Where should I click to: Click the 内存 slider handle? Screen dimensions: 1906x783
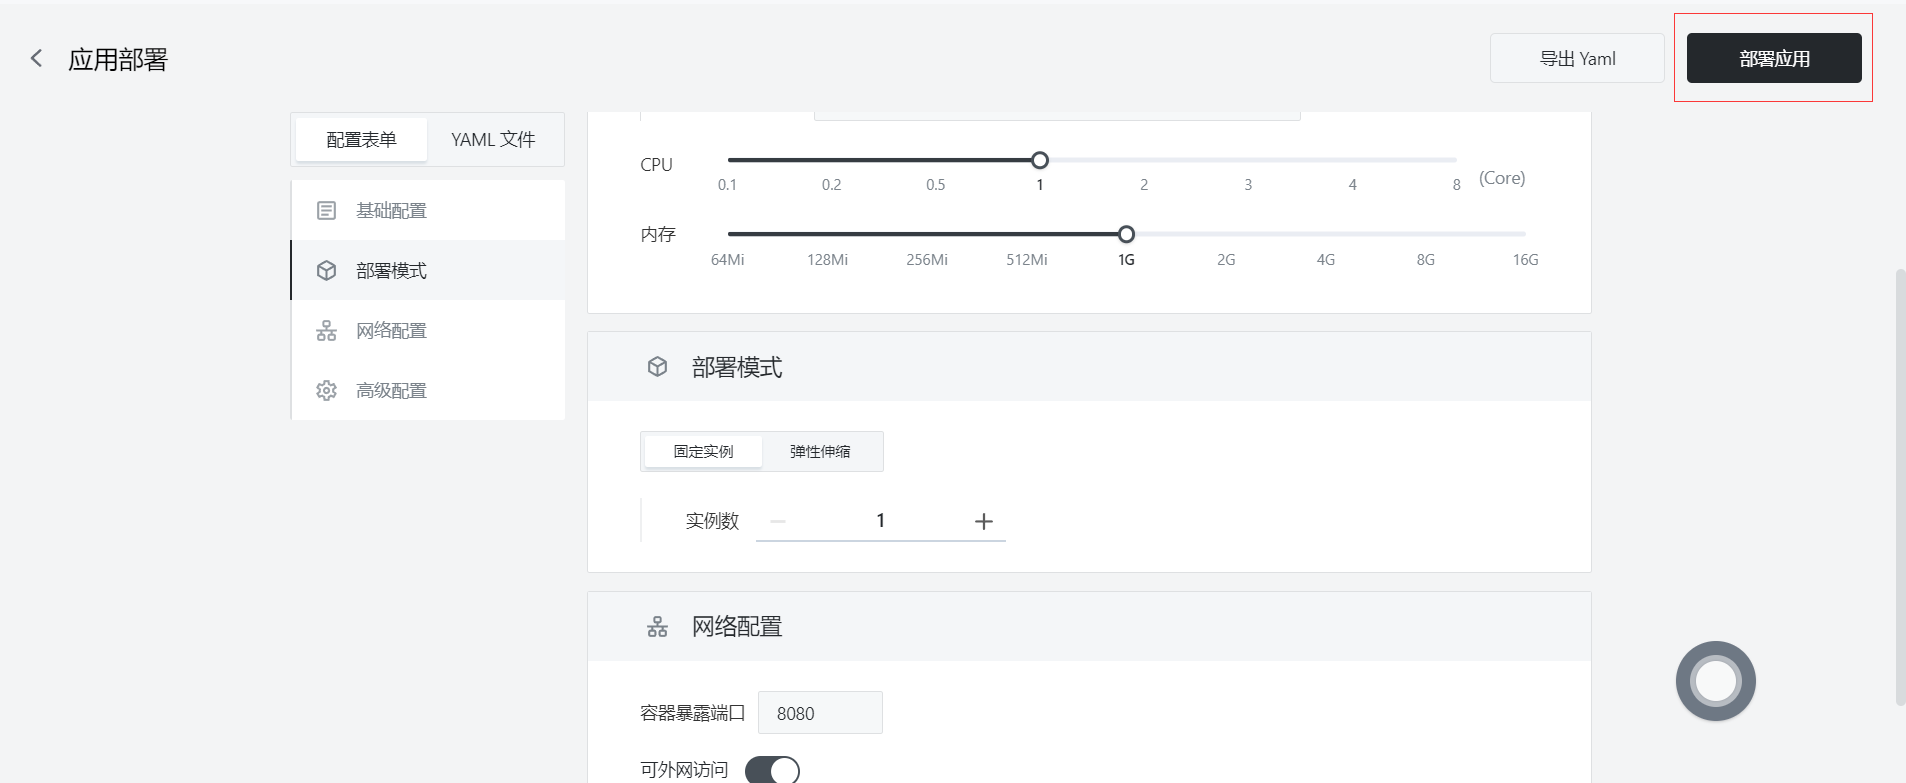coord(1126,234)
